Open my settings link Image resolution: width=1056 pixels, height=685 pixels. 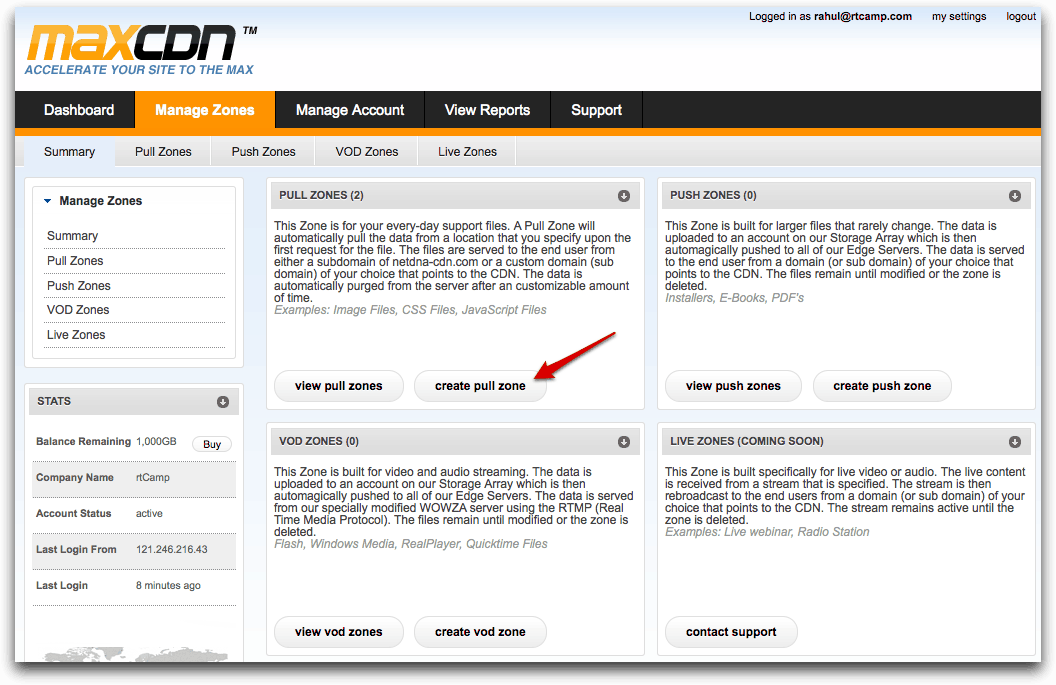click(x=959, y=16)
